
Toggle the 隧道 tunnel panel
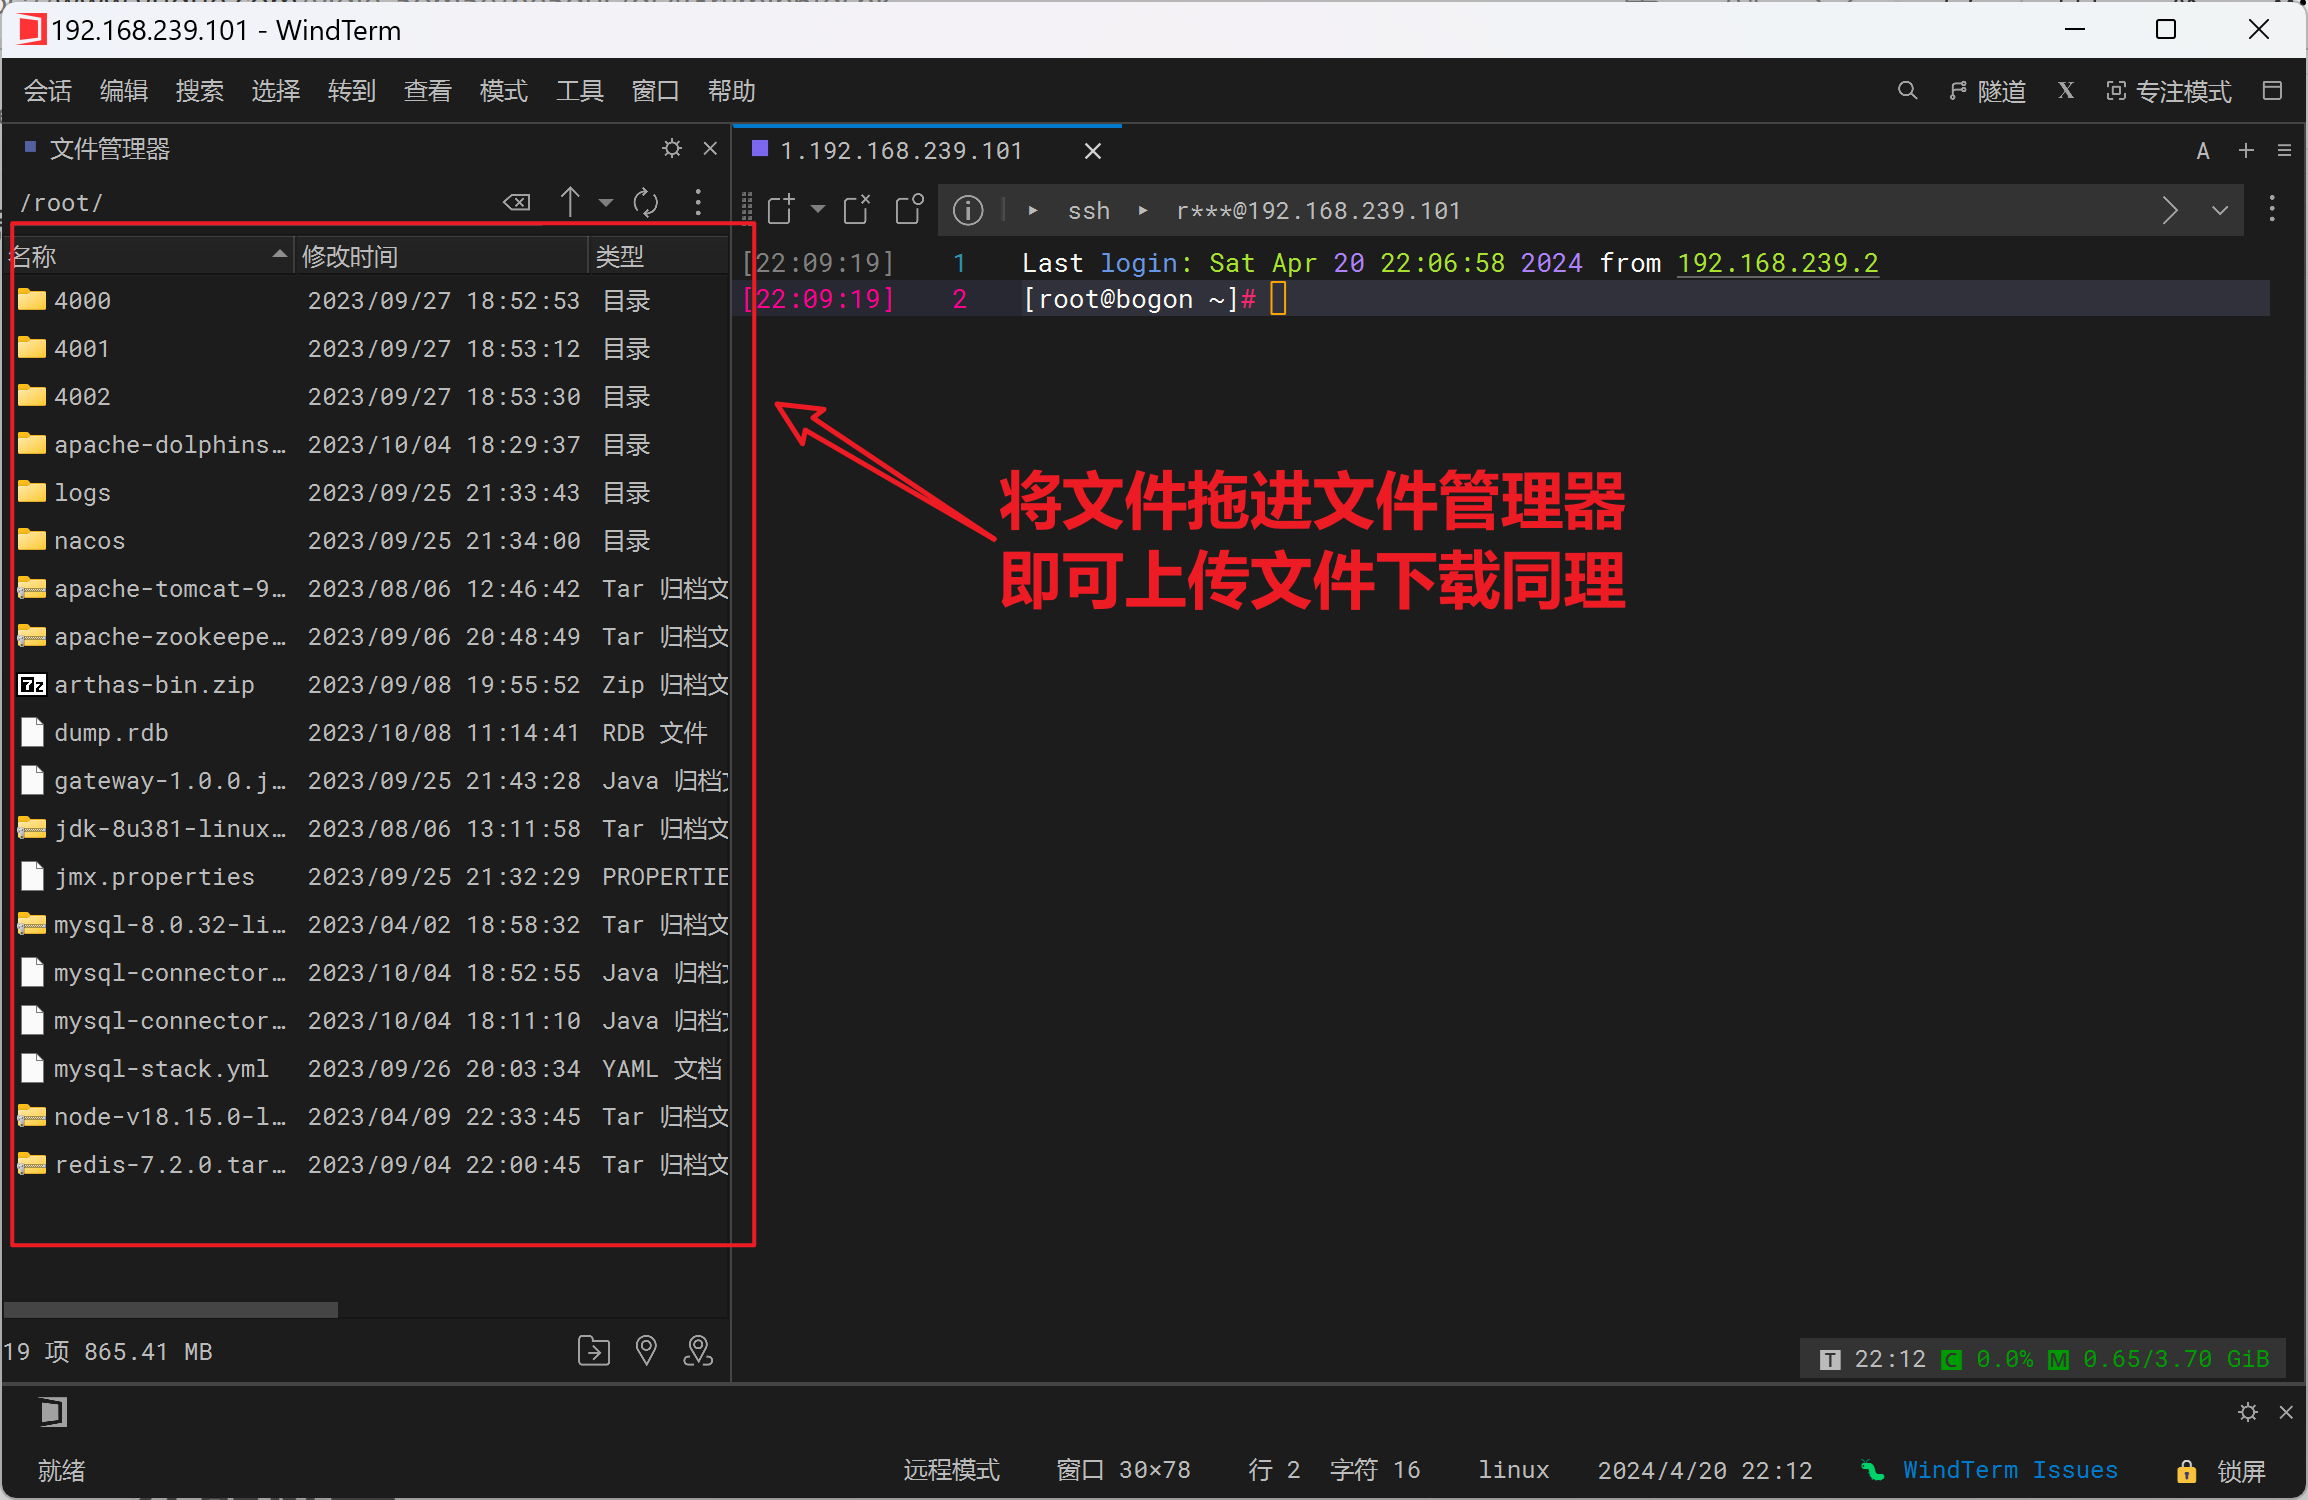1988,91
